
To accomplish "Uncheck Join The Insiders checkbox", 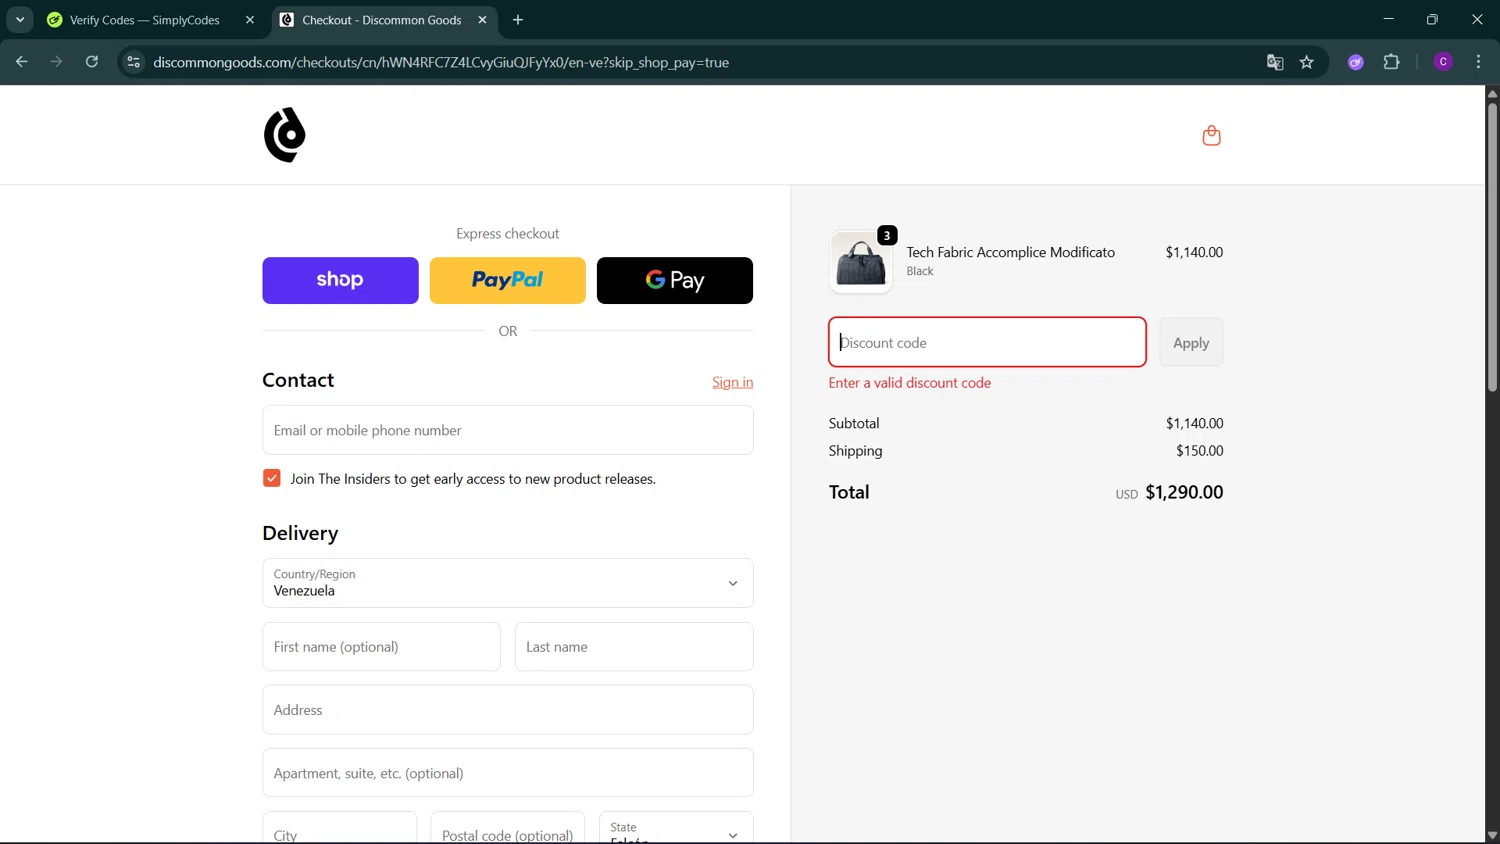I will click(x=272, y=478).
